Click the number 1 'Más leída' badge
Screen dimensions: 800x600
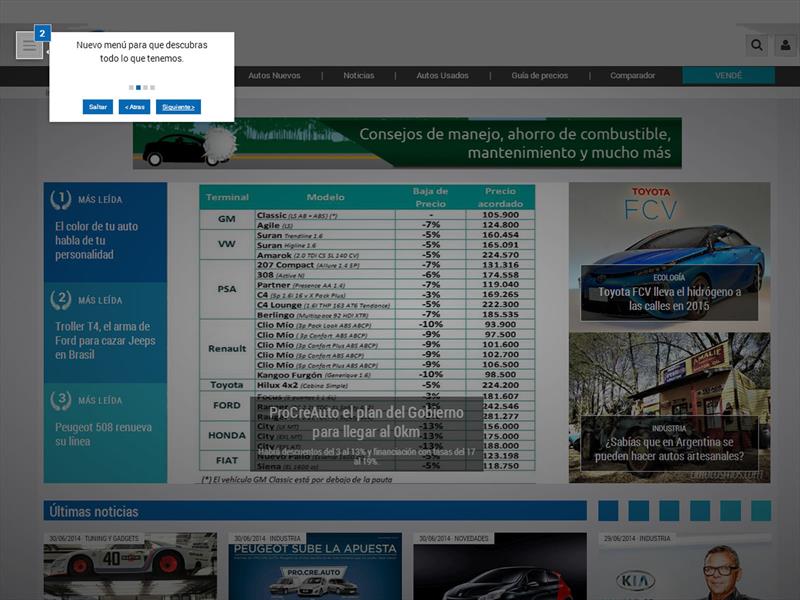coord(61,199)
